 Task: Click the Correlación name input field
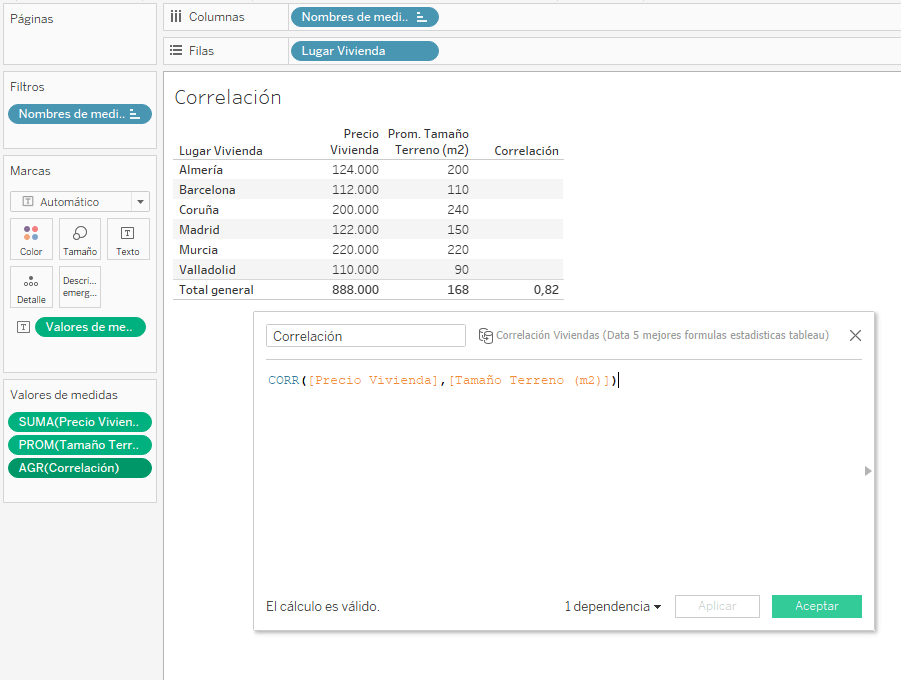pos(365,336)
